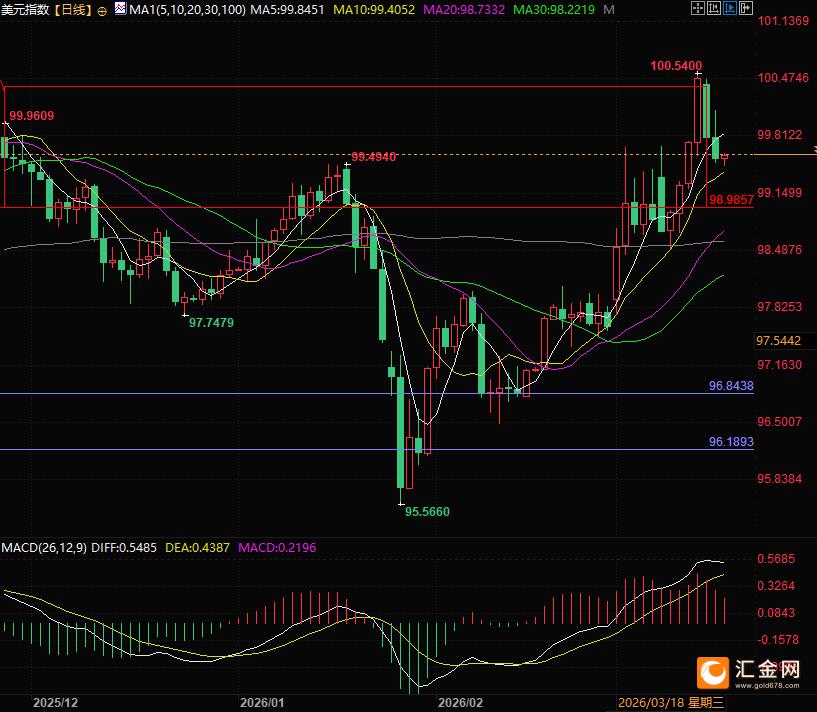Click the 99.1499 price axis value

click(780, 193)
